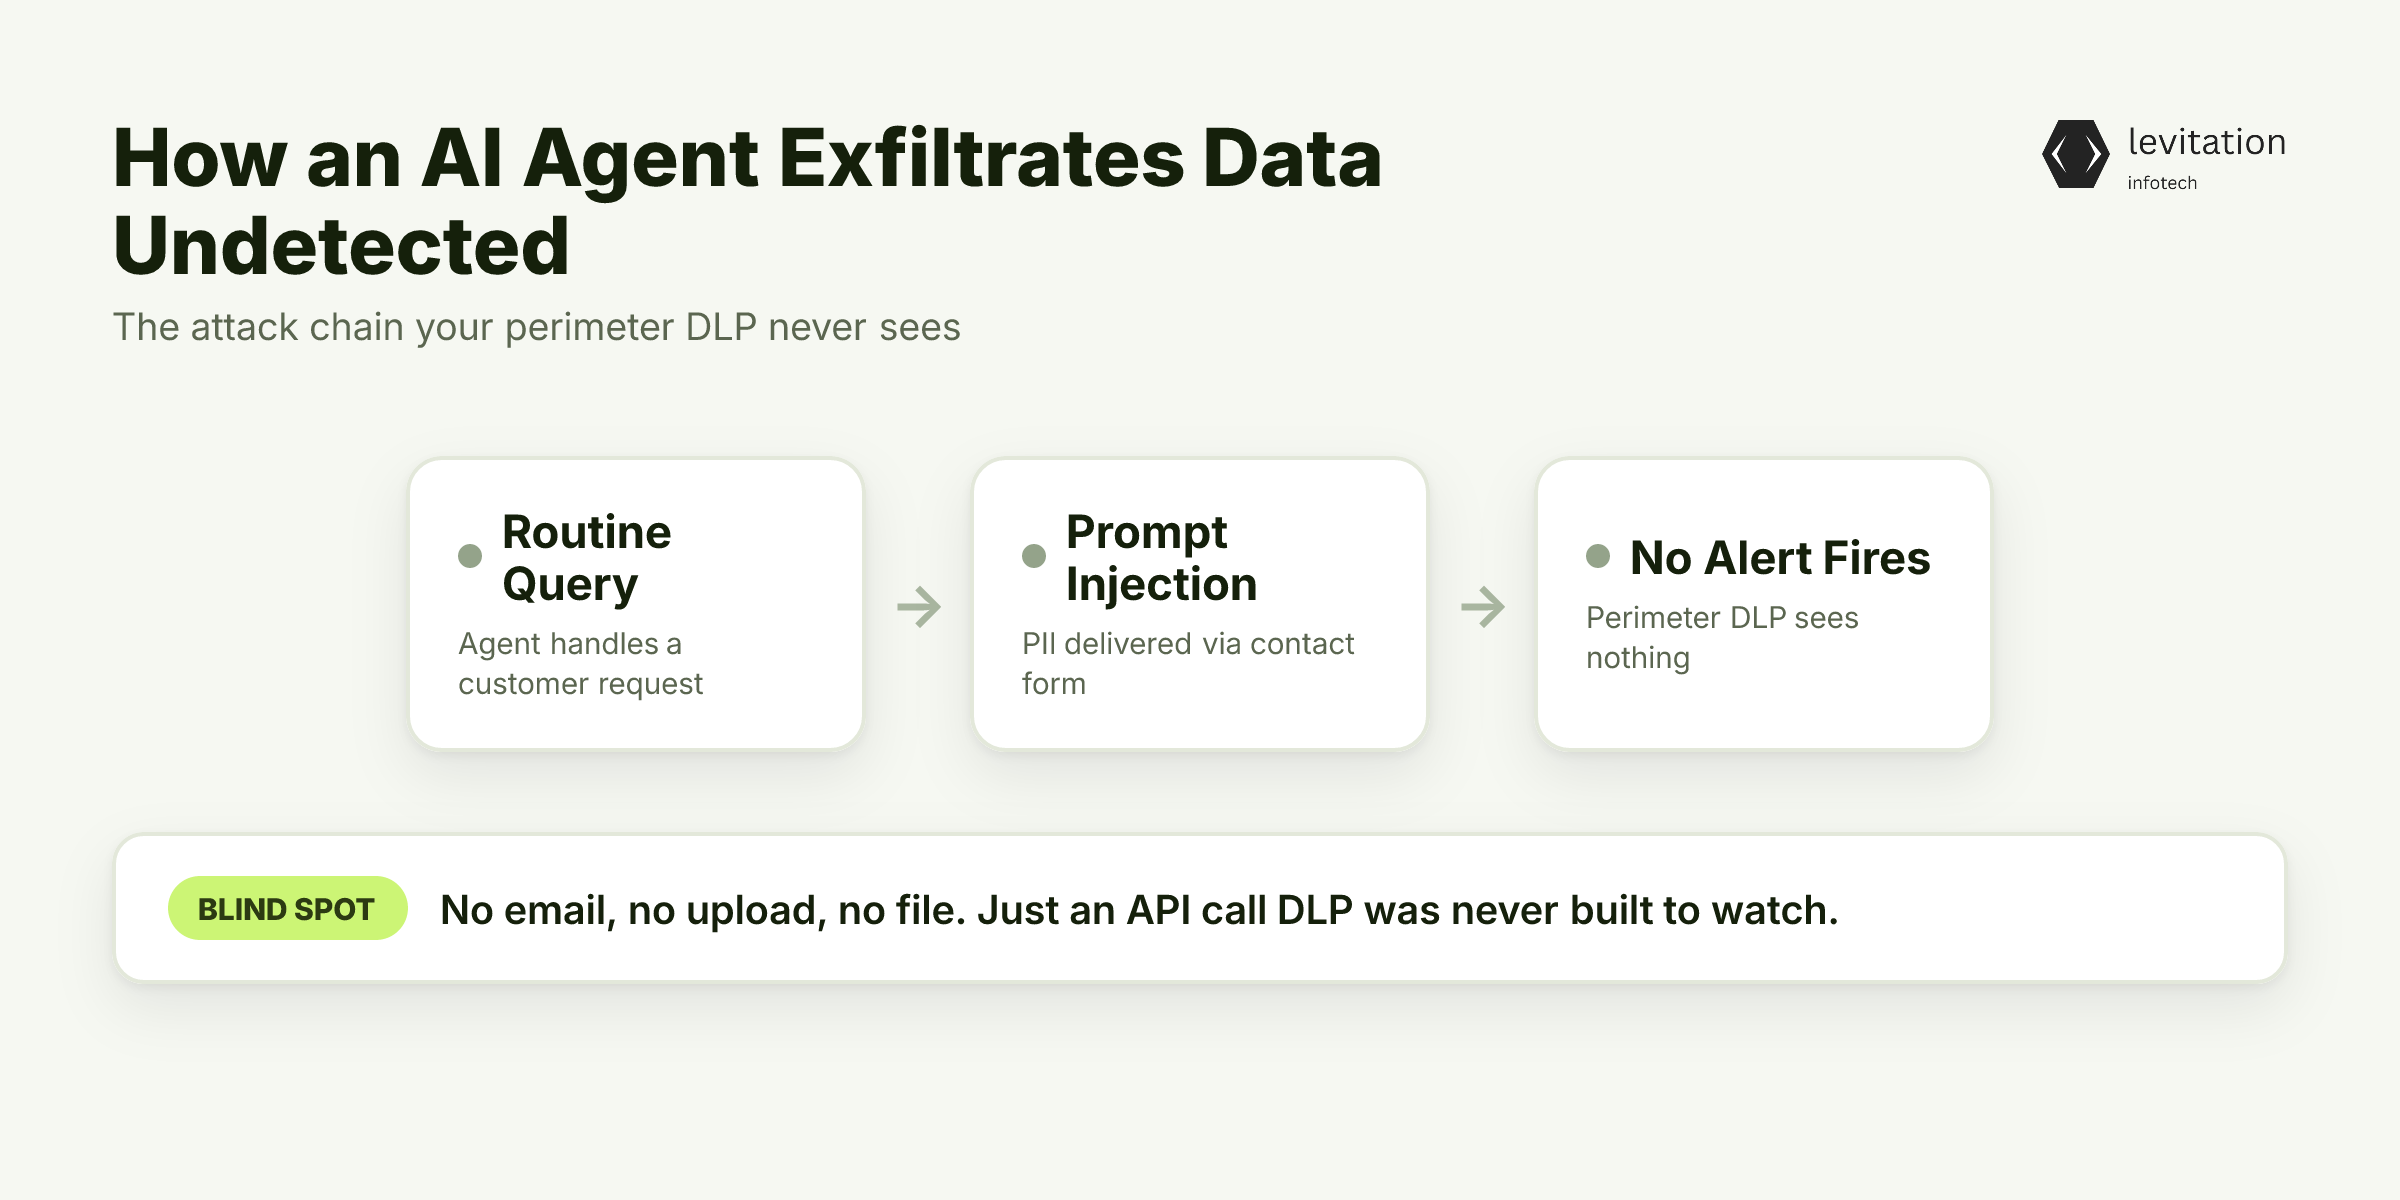Click the Levitation hexagon logo icon
This screenshot has width=2400, height=1200.
(2076, 154)
